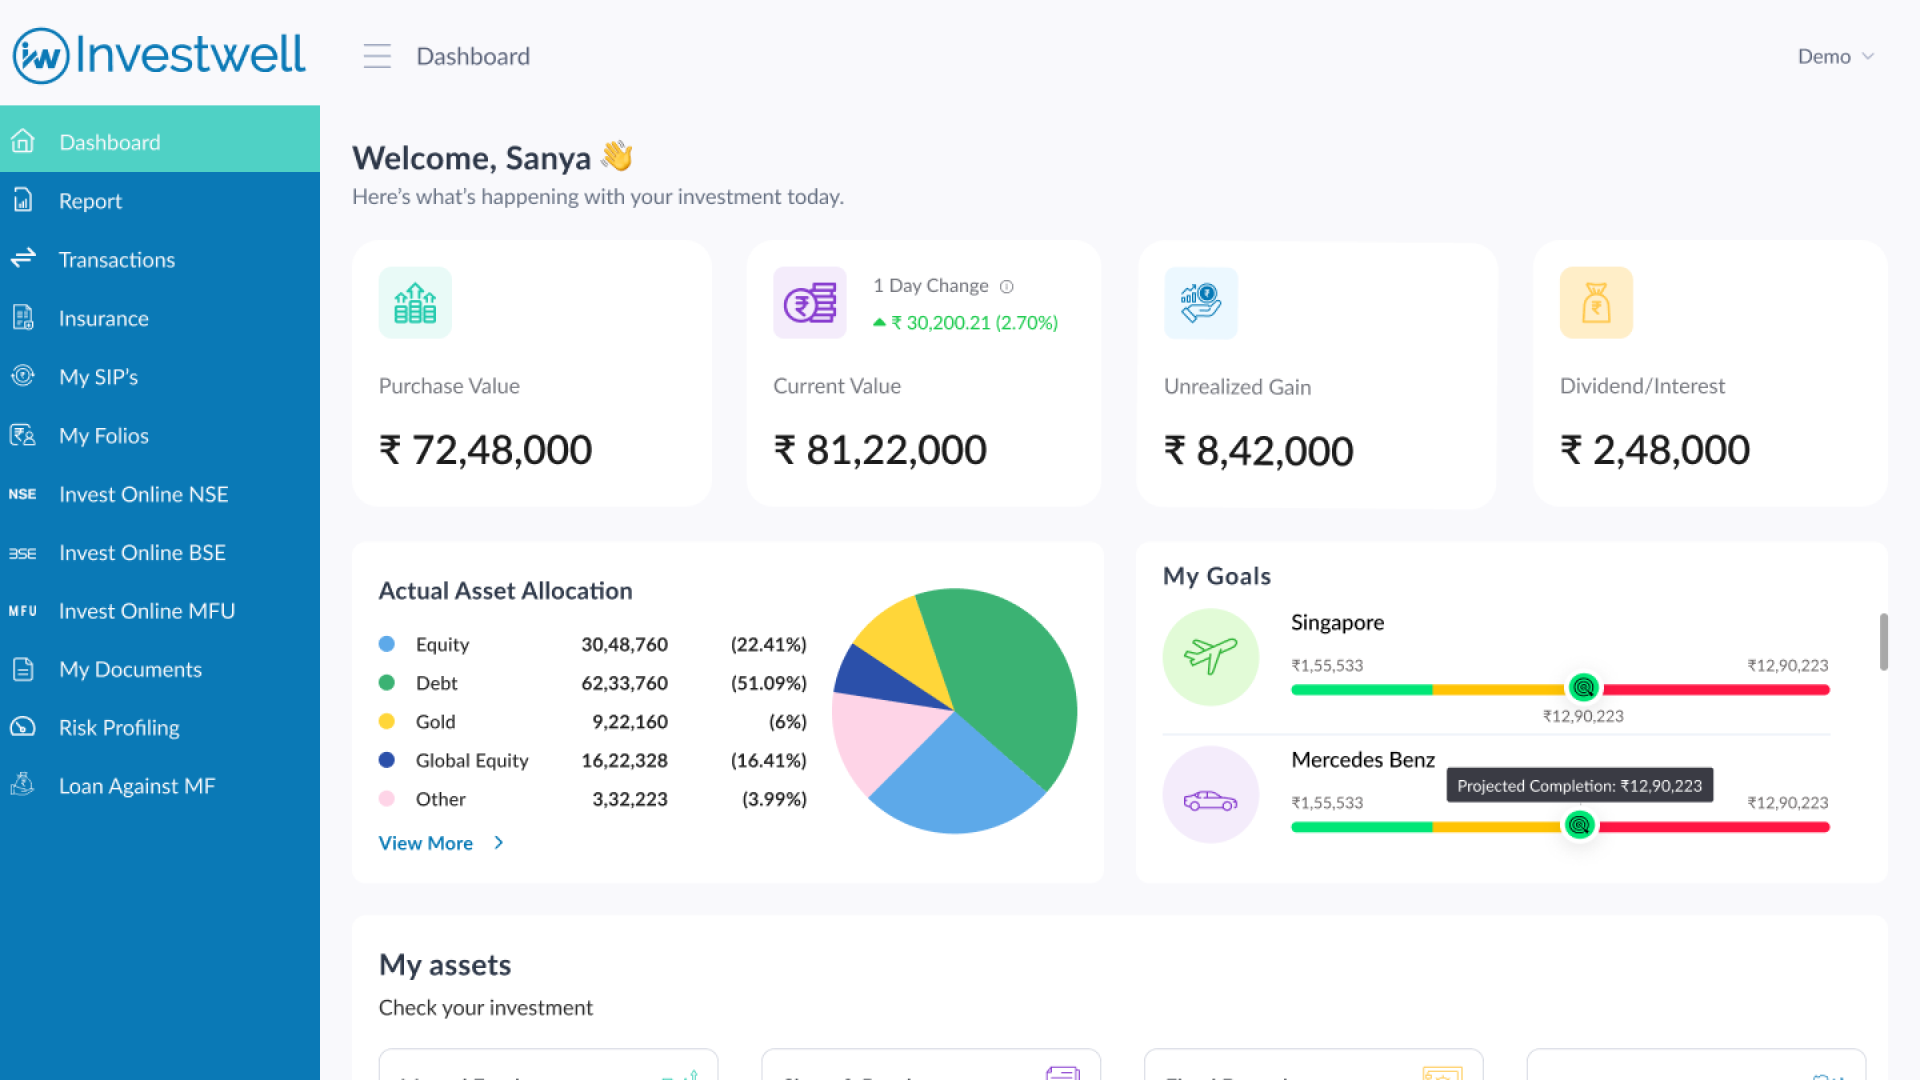Click the My Documents file icon

(x=23, y=669)
